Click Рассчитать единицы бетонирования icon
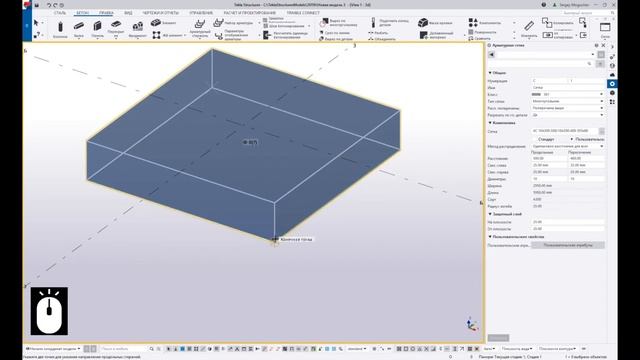 267,36
